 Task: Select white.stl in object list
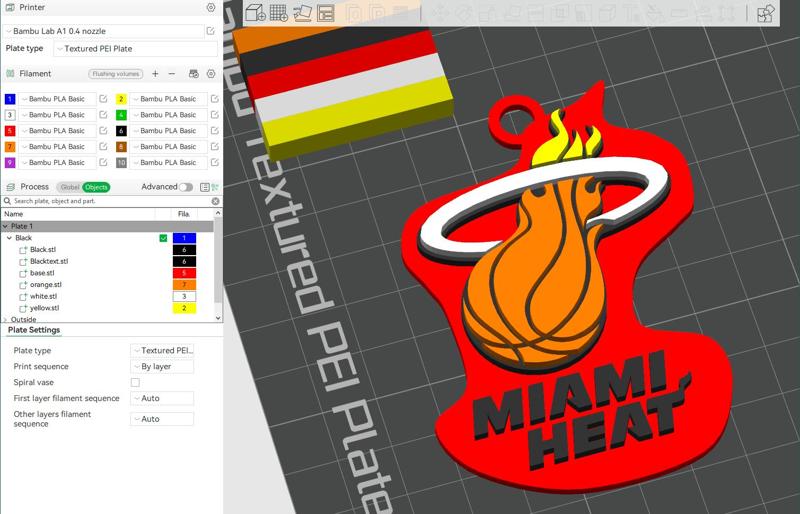[43, 297]
